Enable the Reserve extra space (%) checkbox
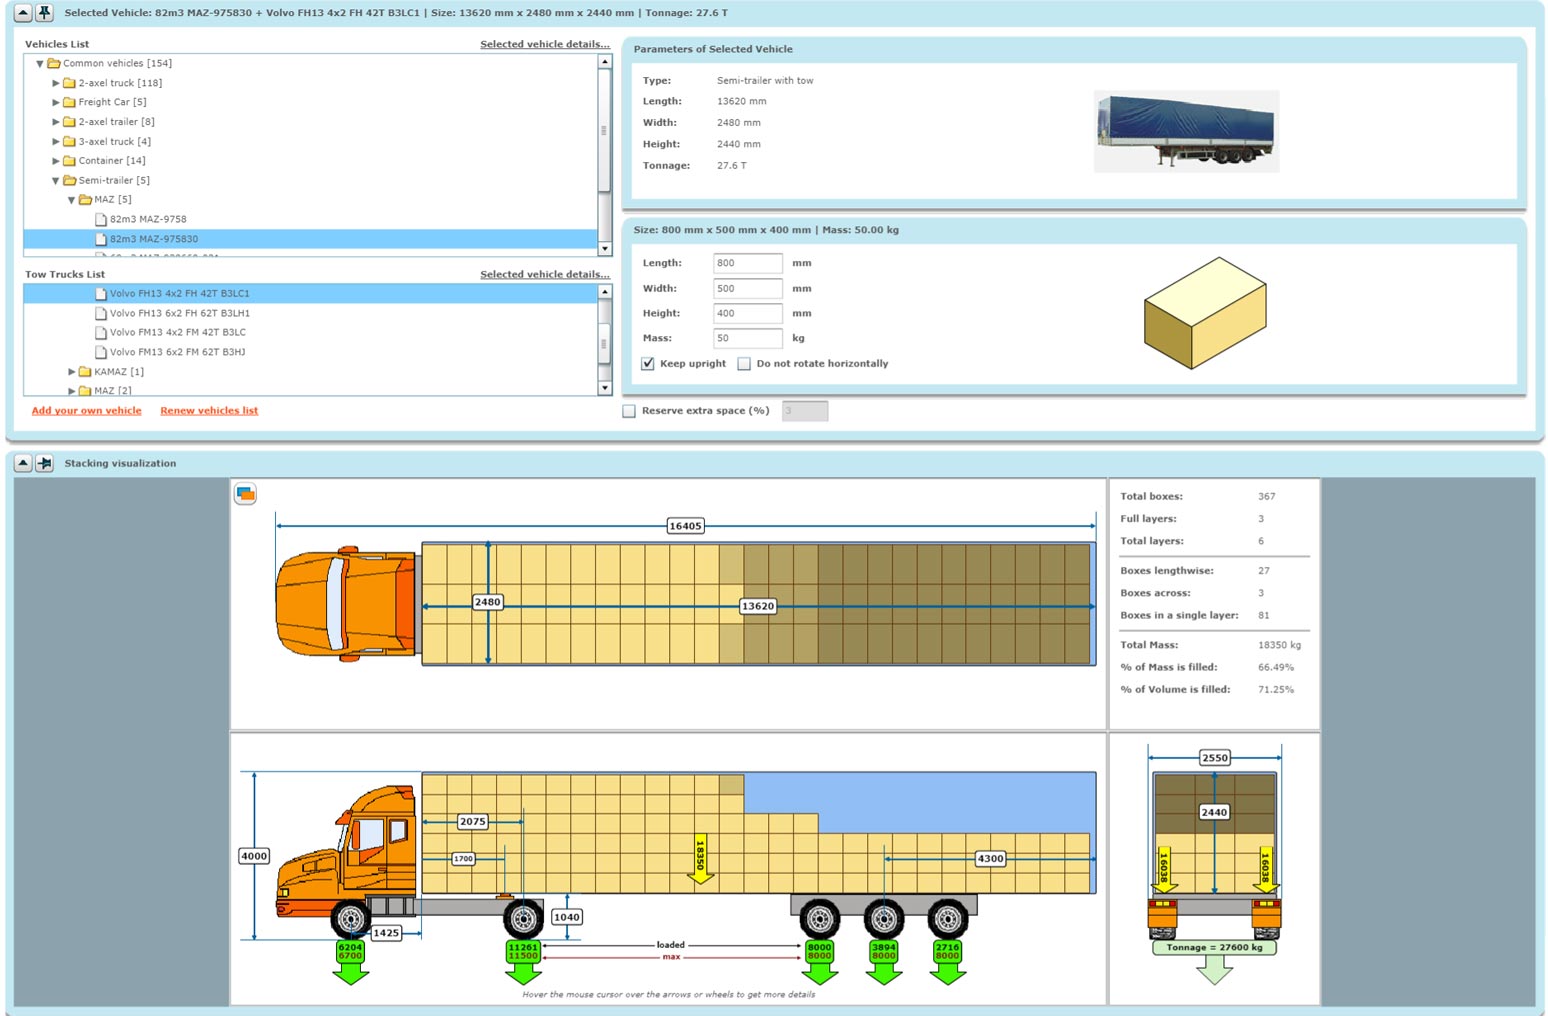This screenshot has height=1016, width=1548. coord(629,411)
